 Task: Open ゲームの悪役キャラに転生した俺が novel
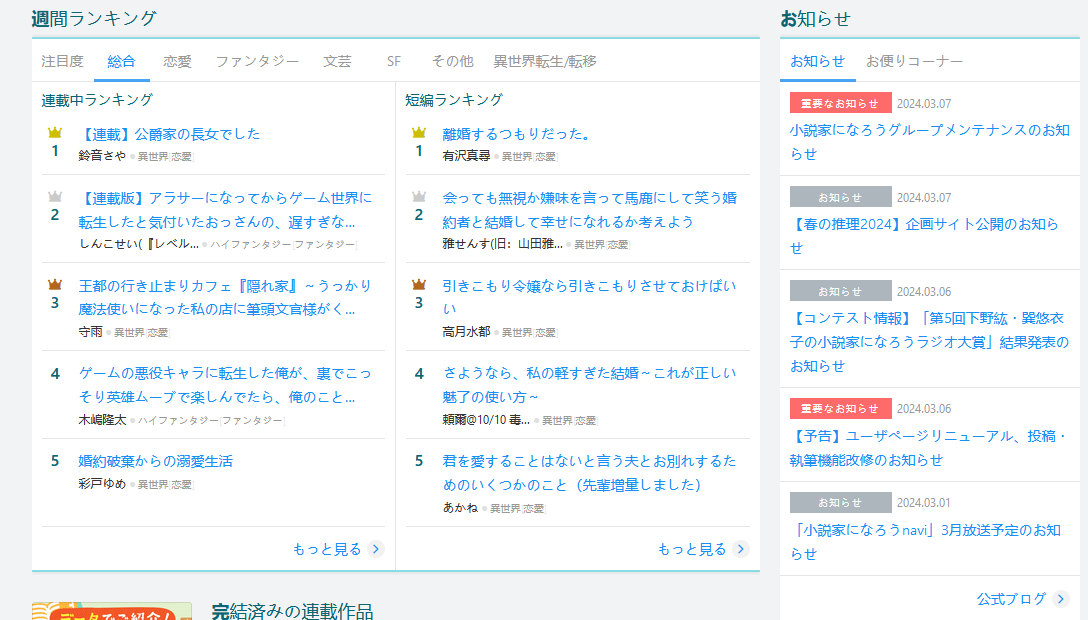tap(226, 385)
